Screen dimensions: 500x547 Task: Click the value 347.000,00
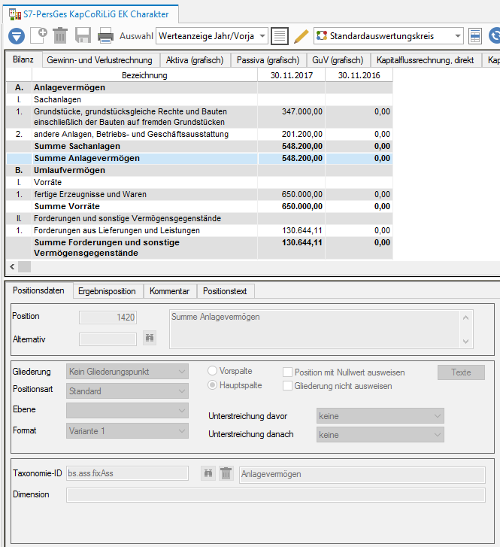302,112
